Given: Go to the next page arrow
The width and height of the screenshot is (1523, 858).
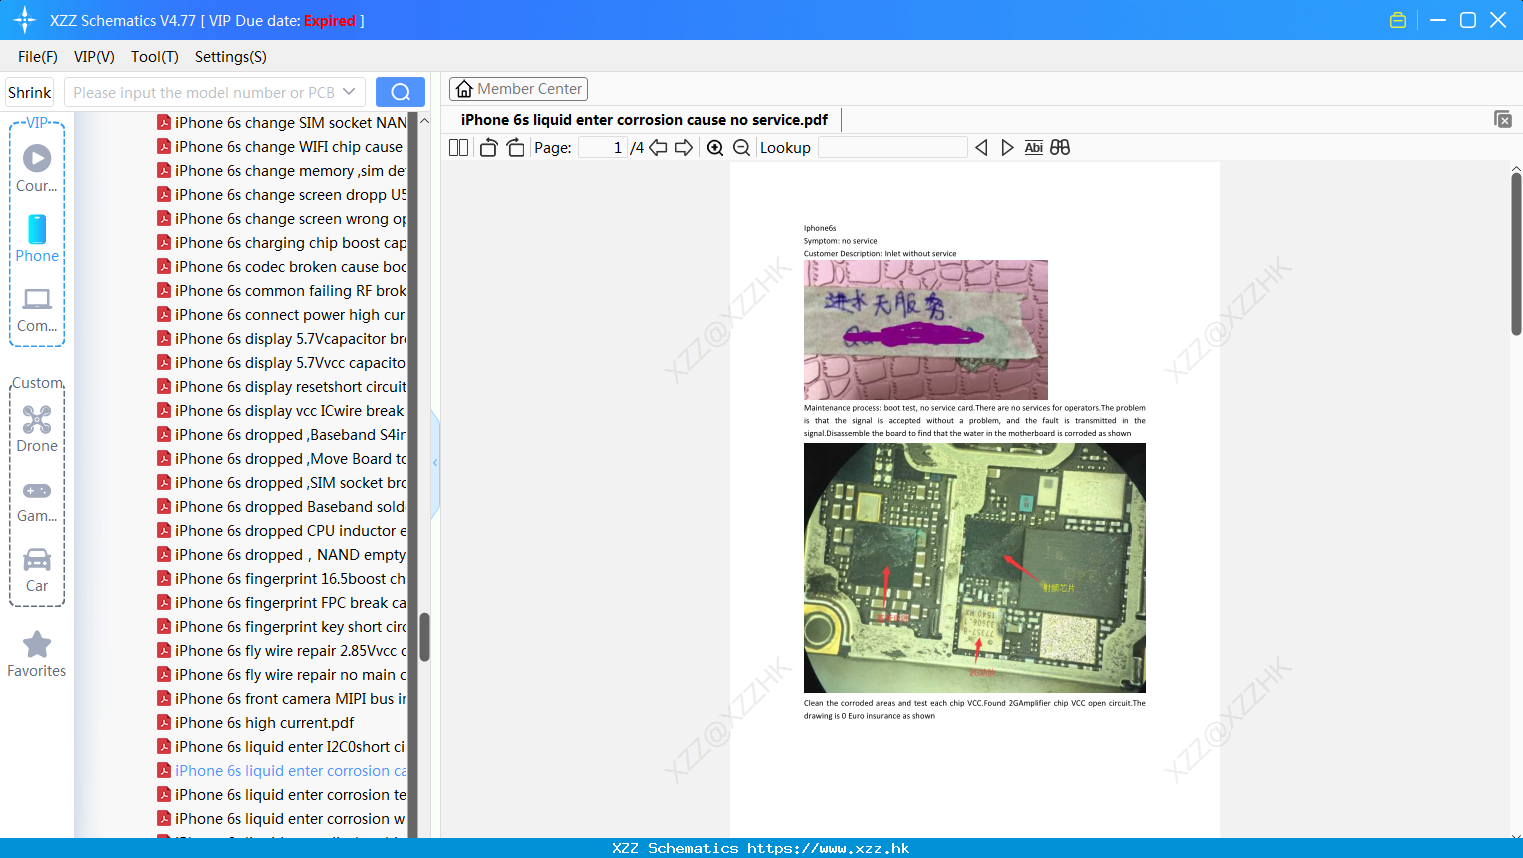Looking at the screenshot, I should pyautogui.click(x=684, y=148).
